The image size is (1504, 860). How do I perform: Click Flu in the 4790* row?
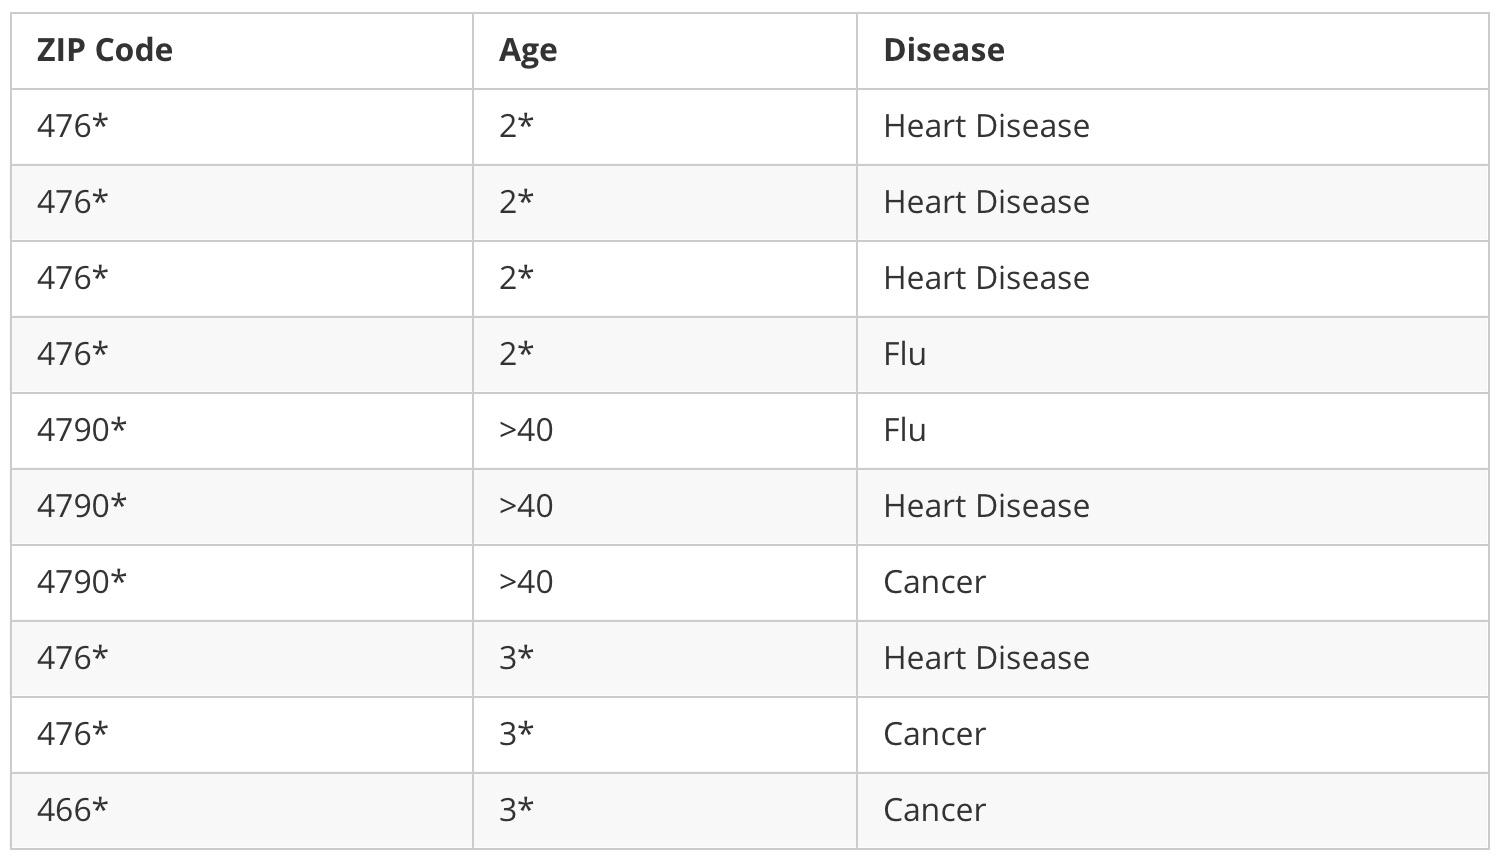coord(905,430)
